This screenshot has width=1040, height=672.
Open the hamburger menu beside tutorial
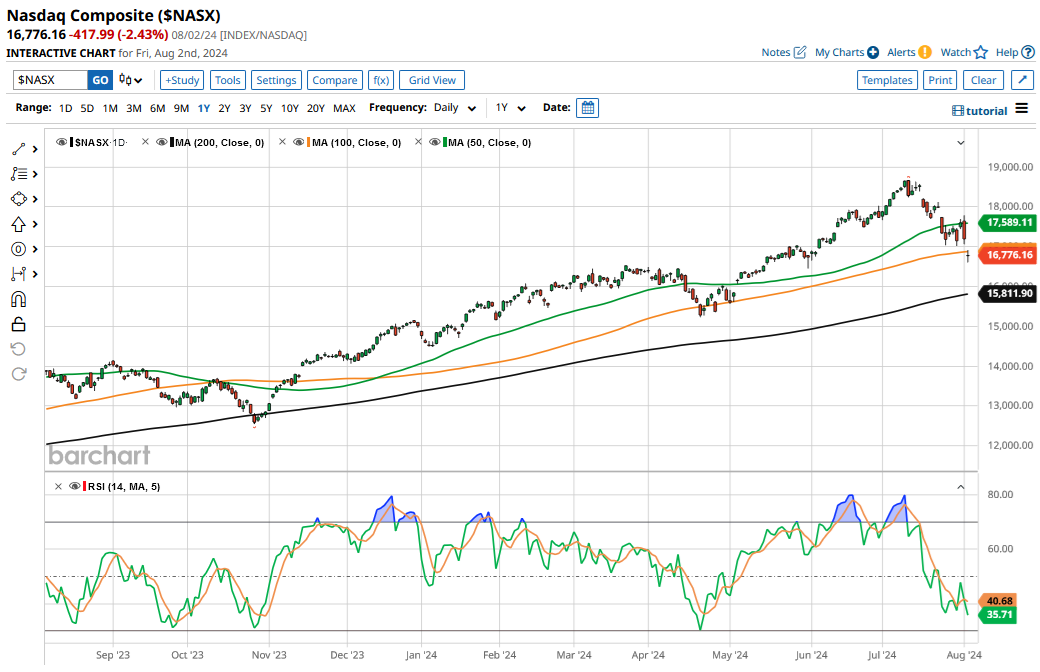tap(1021, 109)
